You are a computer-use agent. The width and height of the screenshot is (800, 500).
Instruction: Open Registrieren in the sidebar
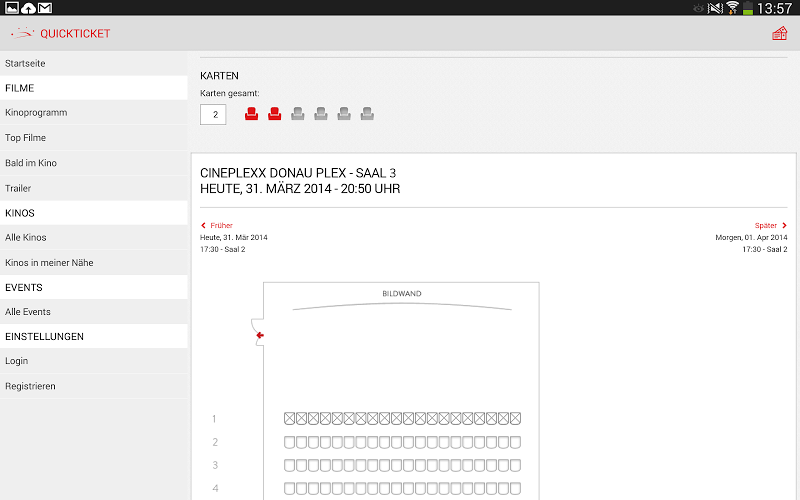click(x=94, y=386)
